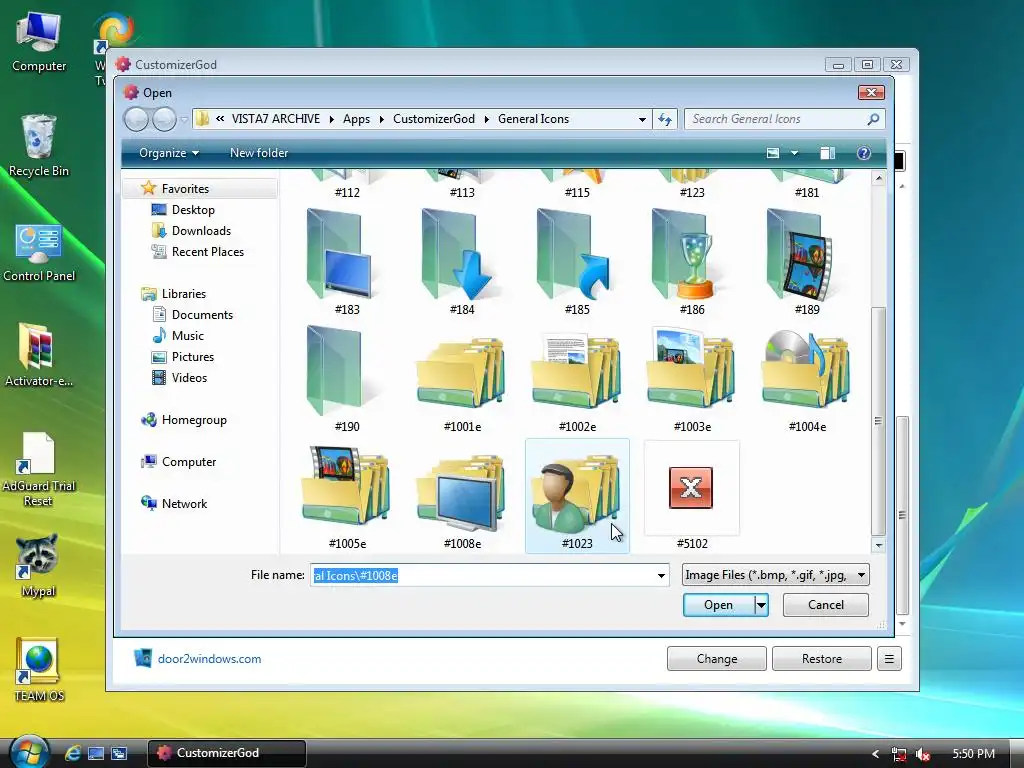Viewport: 1024px width, 768px height.
Task: Click the Back navigation button
Action: 136,119
